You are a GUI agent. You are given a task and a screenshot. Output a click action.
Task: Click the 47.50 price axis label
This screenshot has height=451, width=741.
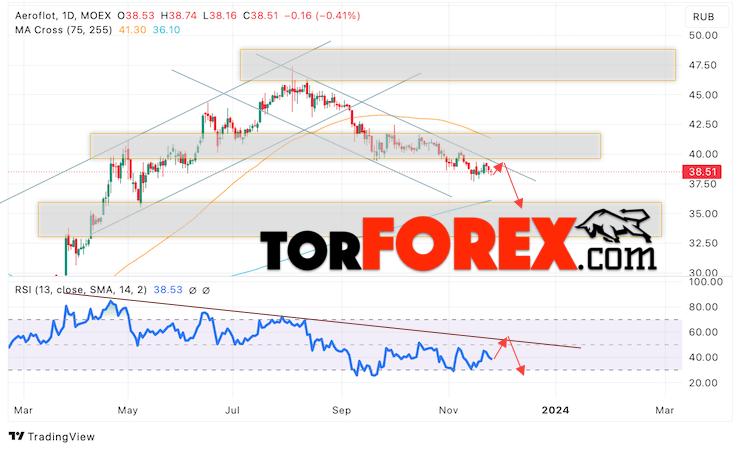703,65
